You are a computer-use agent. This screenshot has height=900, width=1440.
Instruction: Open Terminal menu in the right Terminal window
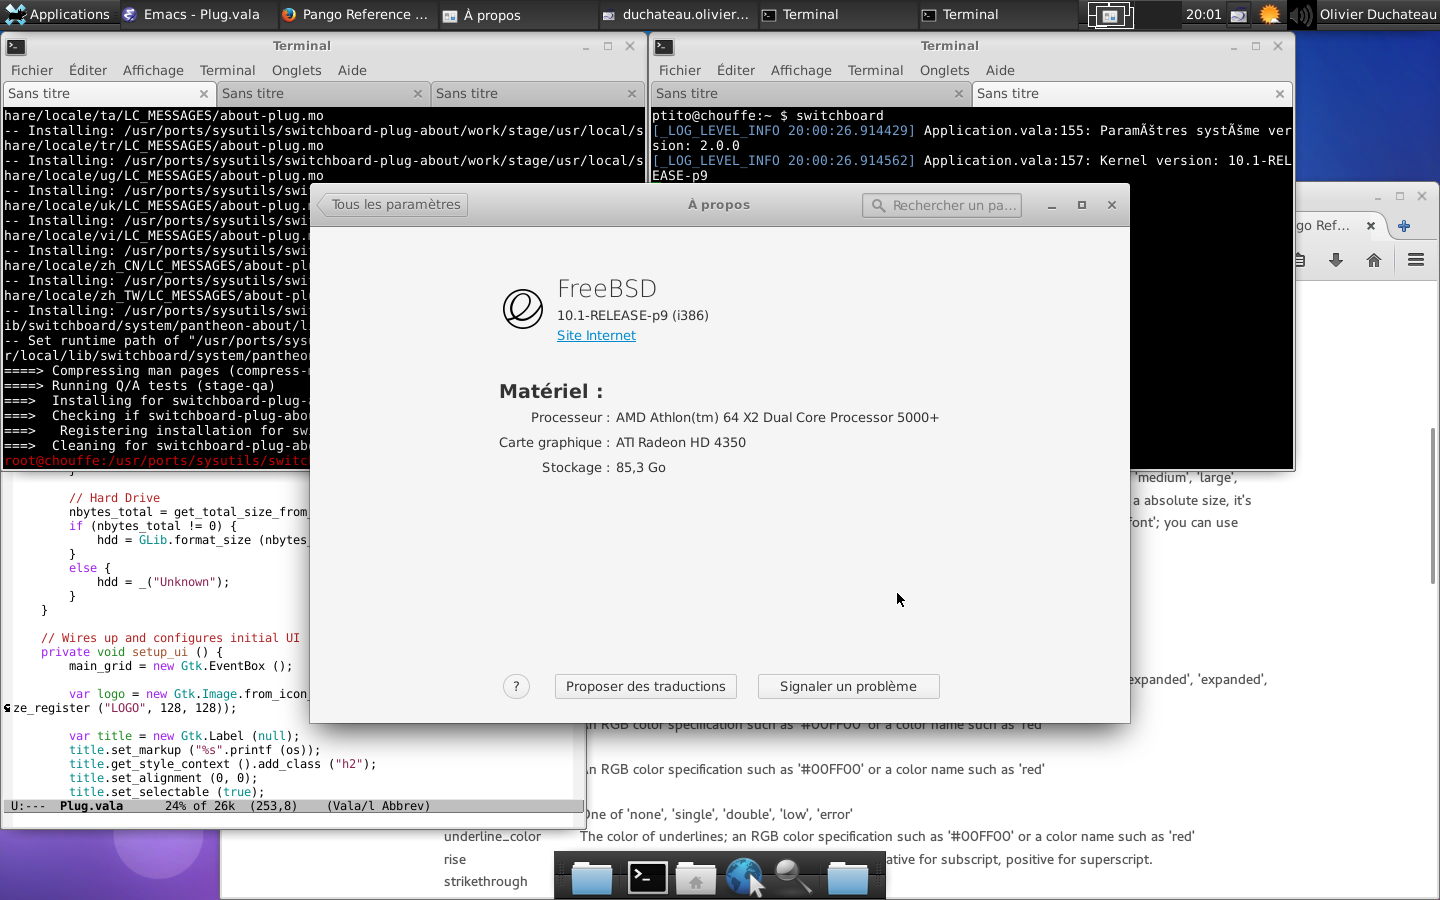click(876, 70)
